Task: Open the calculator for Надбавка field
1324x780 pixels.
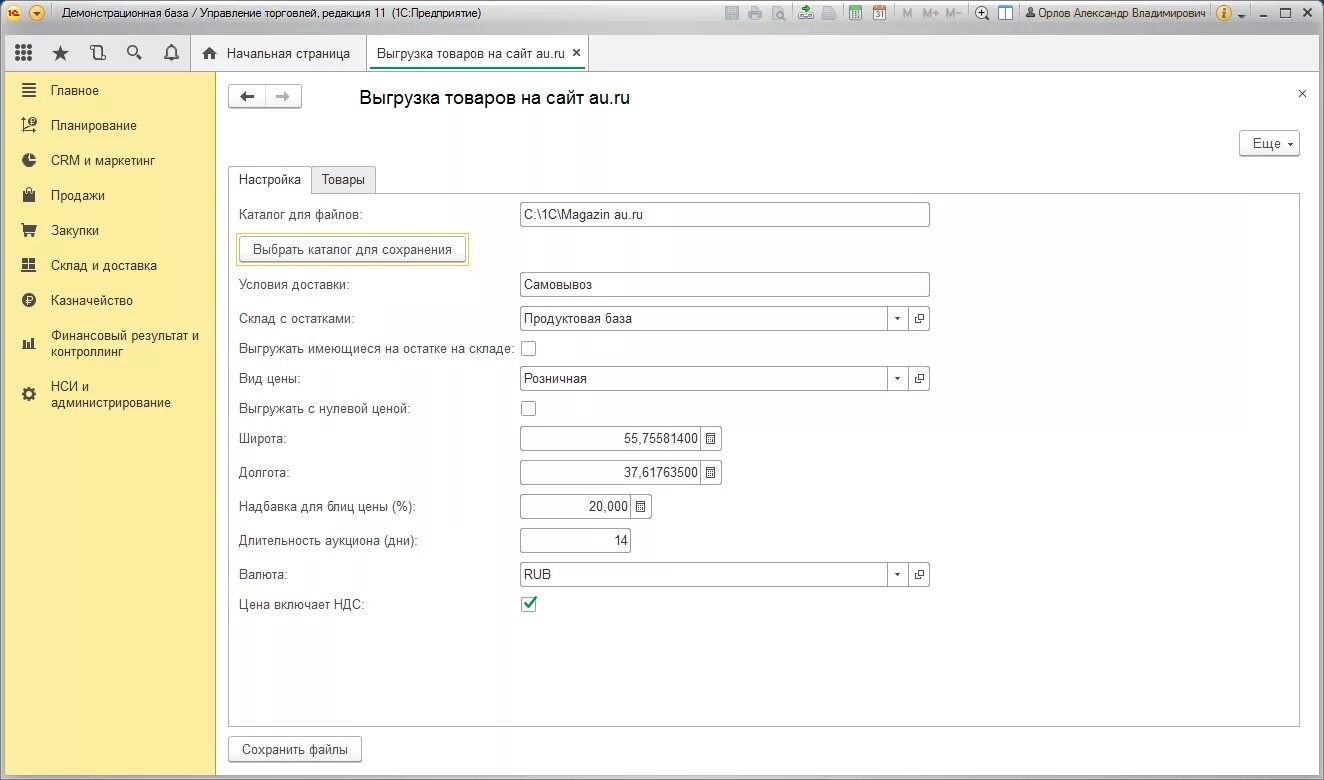Action: pyautogui.click(x=641, y=506)
